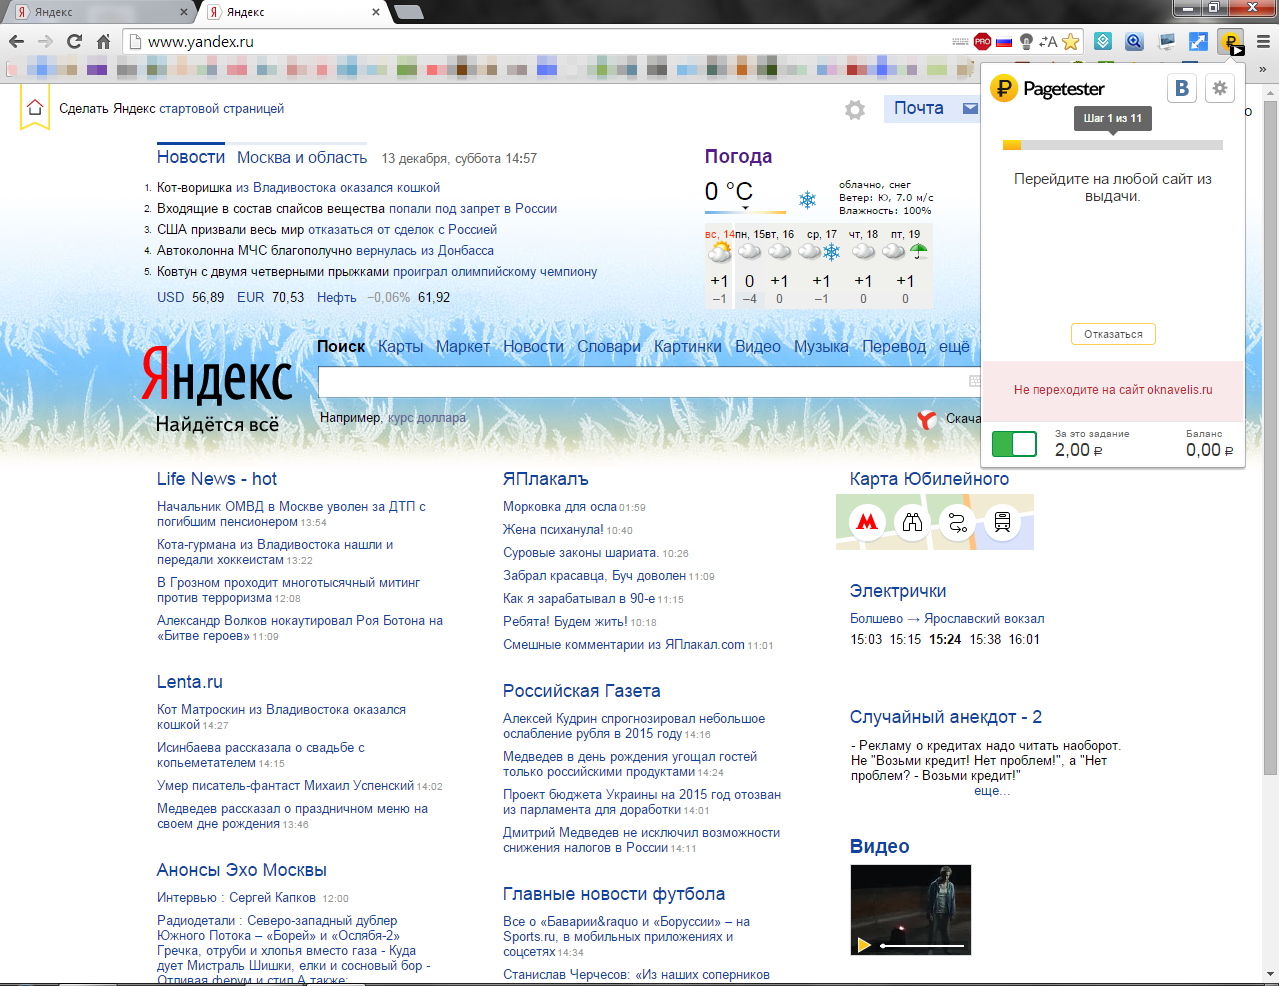Open the Lenta.ru heading link
Viewport: 1279px width, 986px height.
click(x=190, y=682)
